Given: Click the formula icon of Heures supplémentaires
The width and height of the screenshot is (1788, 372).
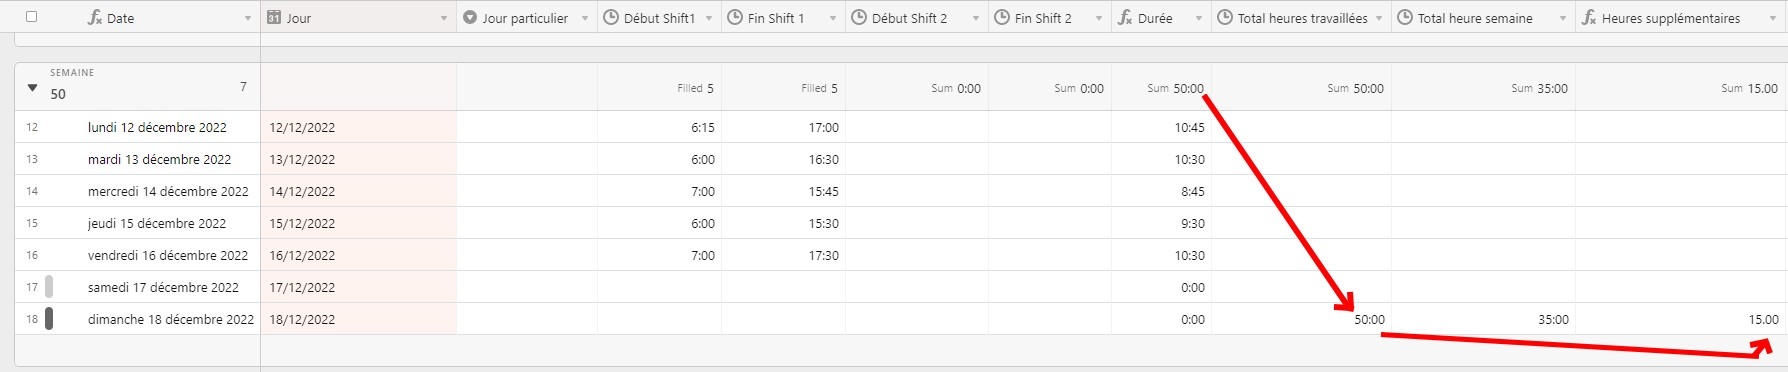Looking at the screenshot, I should [x=1589, y=18].
